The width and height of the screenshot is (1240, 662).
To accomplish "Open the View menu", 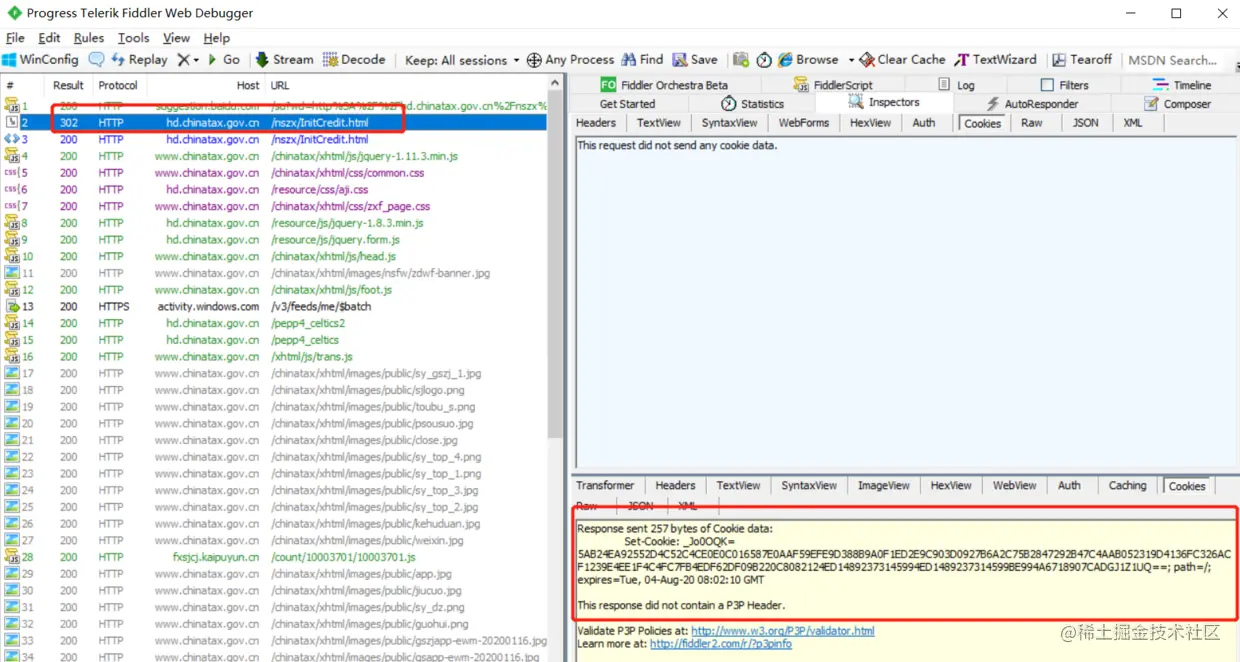I will pos(176,38).
